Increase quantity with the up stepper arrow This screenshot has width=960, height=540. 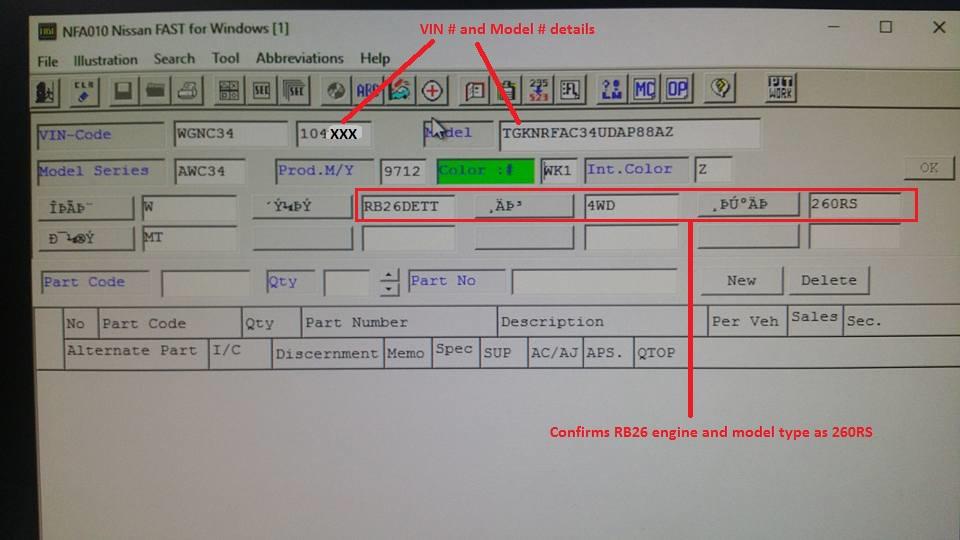[389, 276]
